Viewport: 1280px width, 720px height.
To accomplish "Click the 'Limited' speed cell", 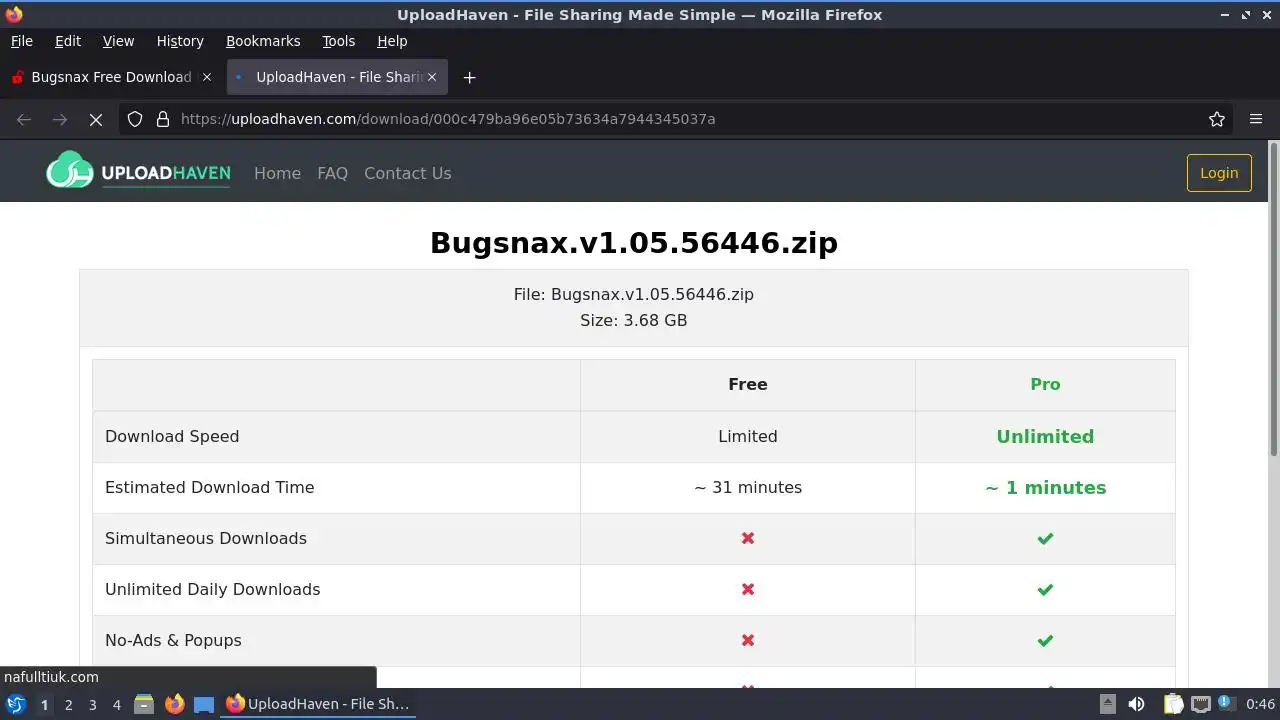I will click(x=748, y=436).
